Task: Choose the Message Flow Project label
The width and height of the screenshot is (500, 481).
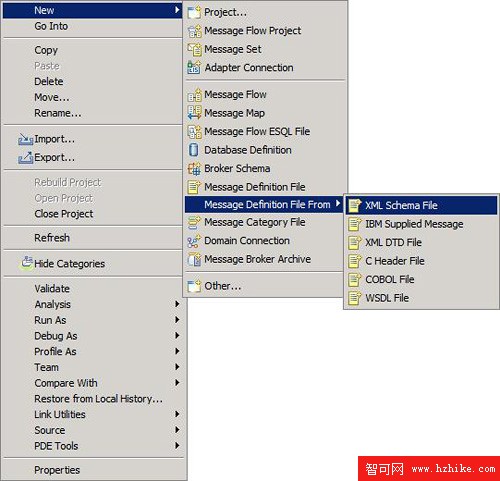Action: (253, 31)
